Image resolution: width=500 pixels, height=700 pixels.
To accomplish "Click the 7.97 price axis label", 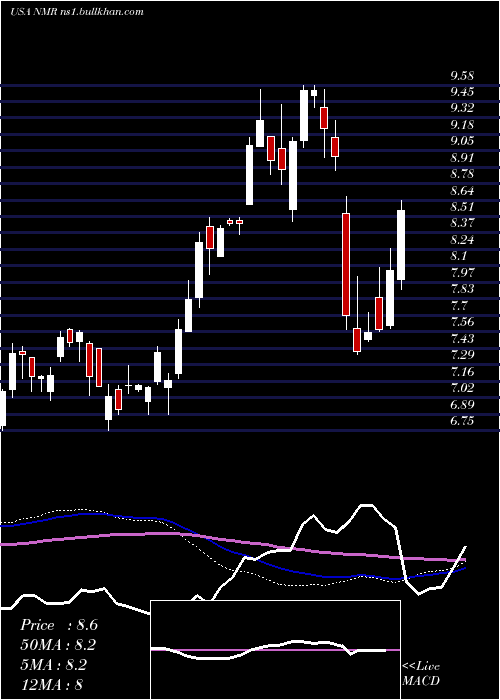I will [462, 272].
